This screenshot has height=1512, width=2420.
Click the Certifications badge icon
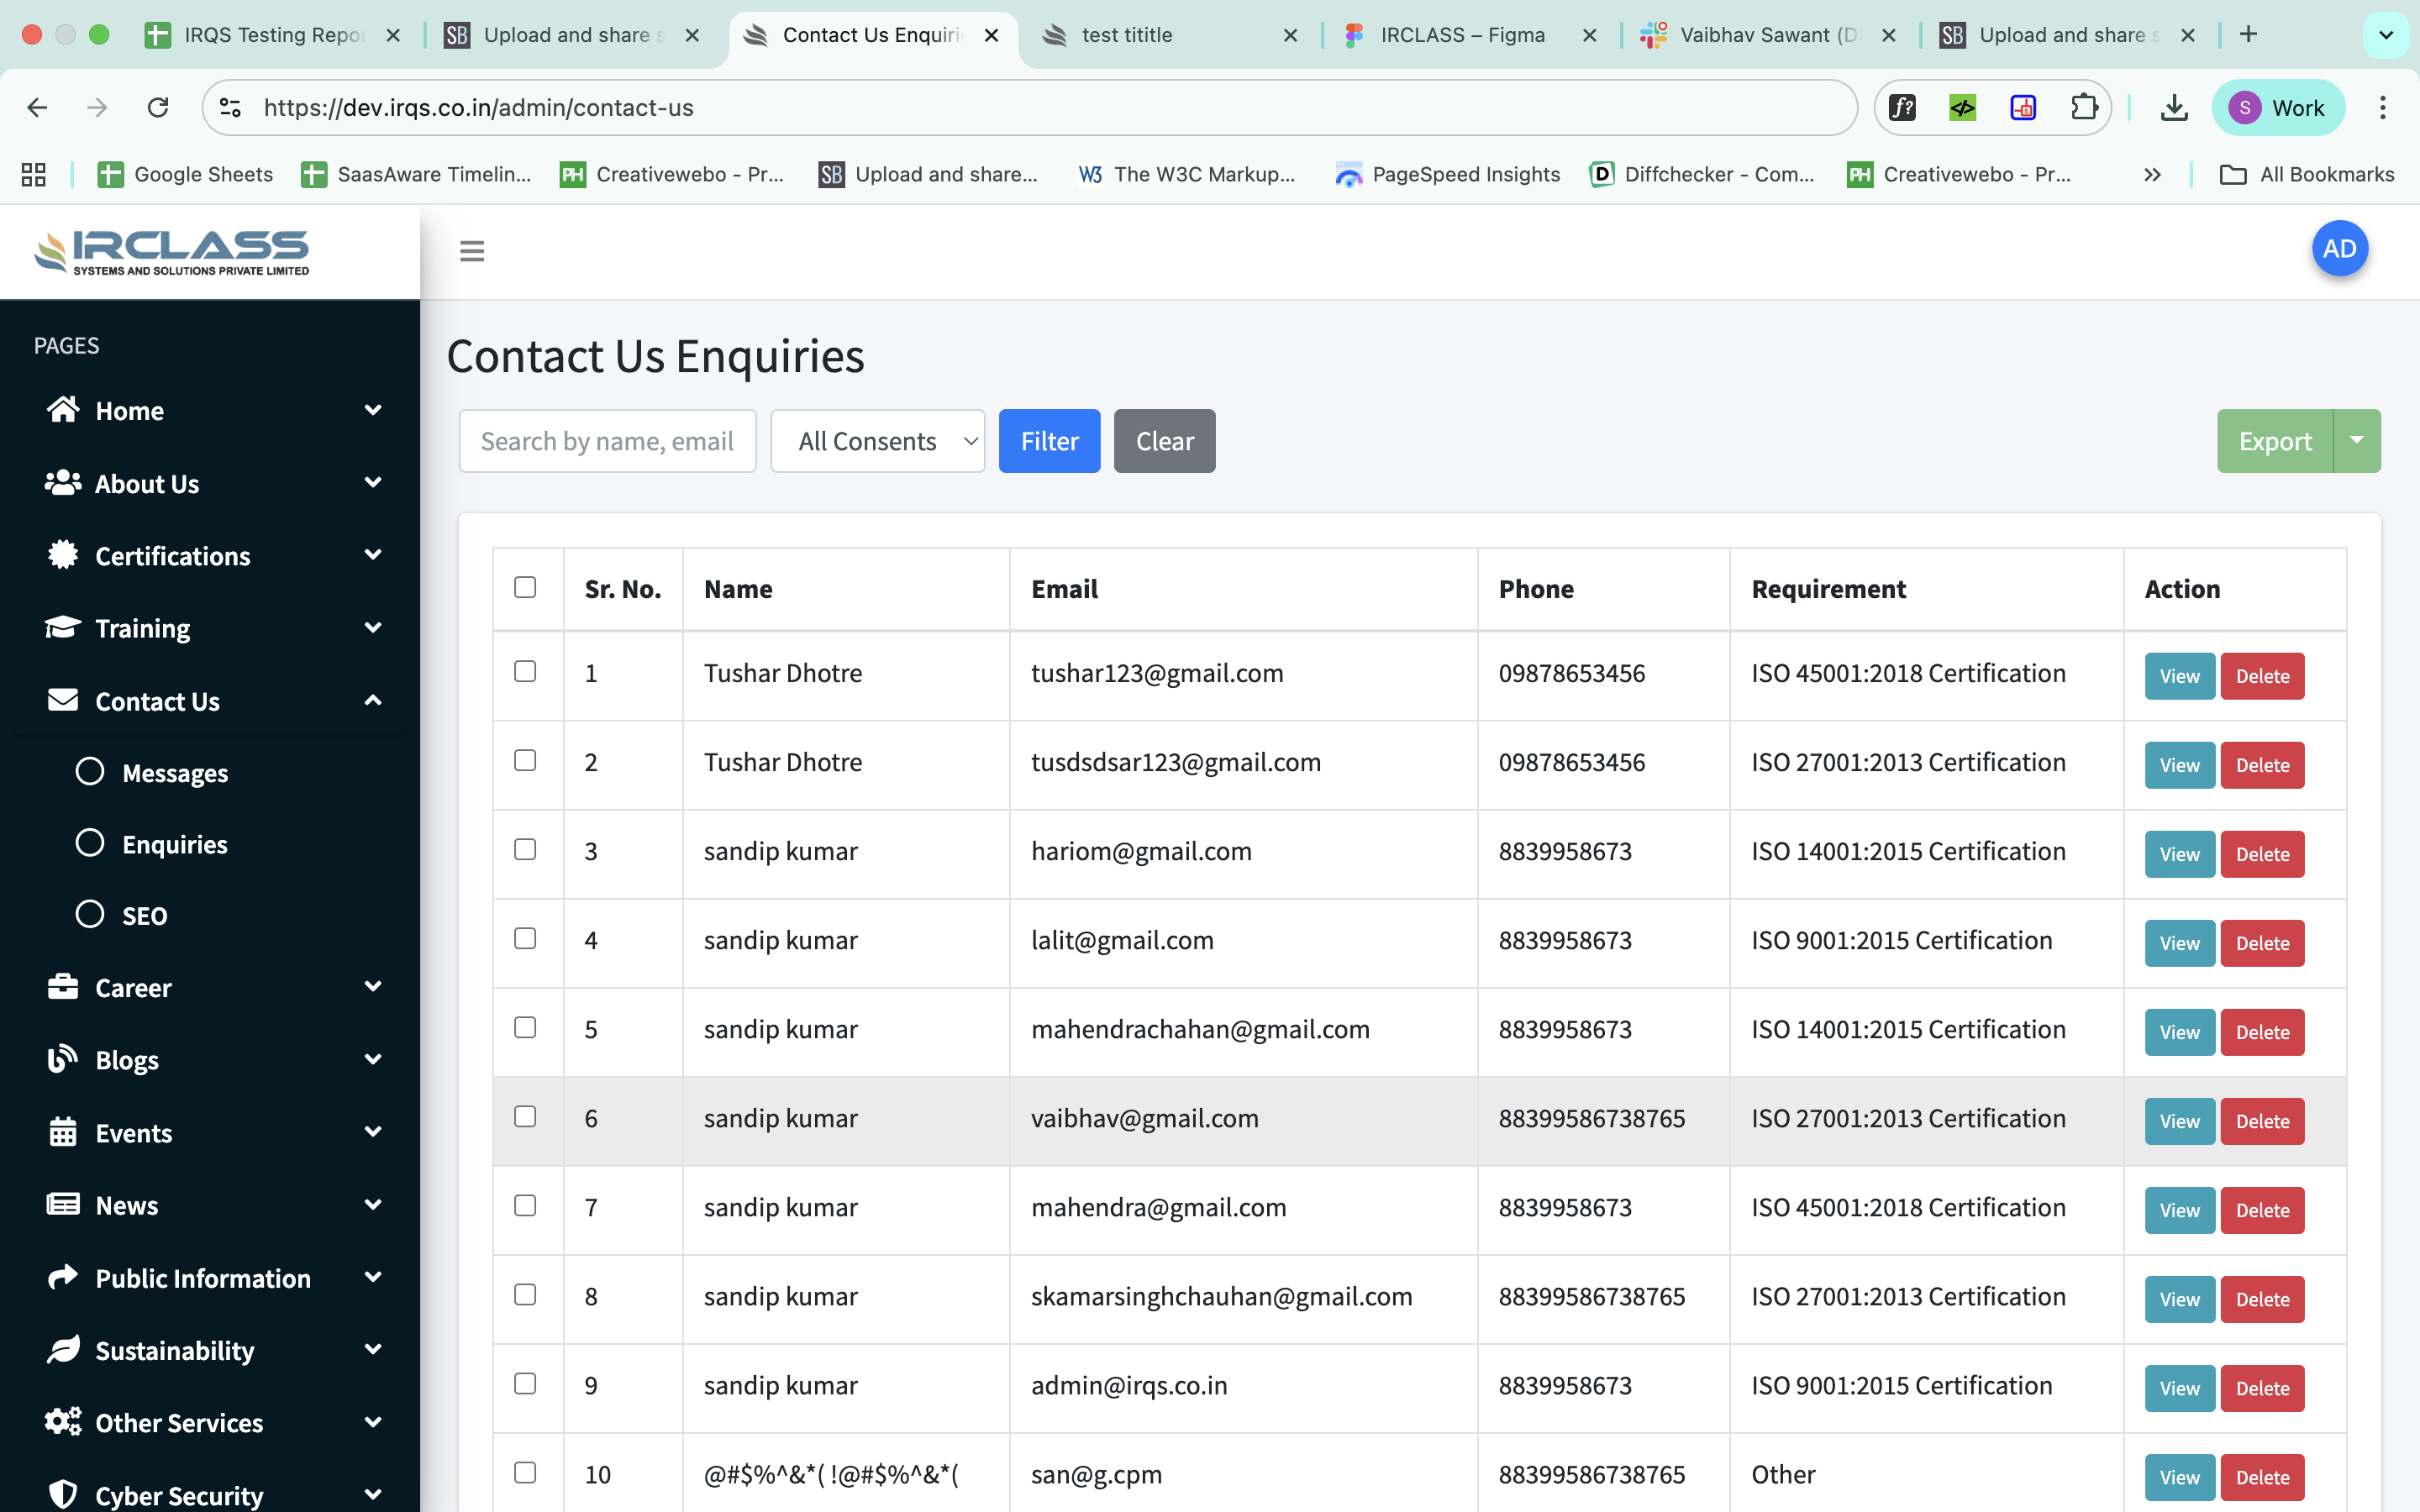click(x=63, y=555)
